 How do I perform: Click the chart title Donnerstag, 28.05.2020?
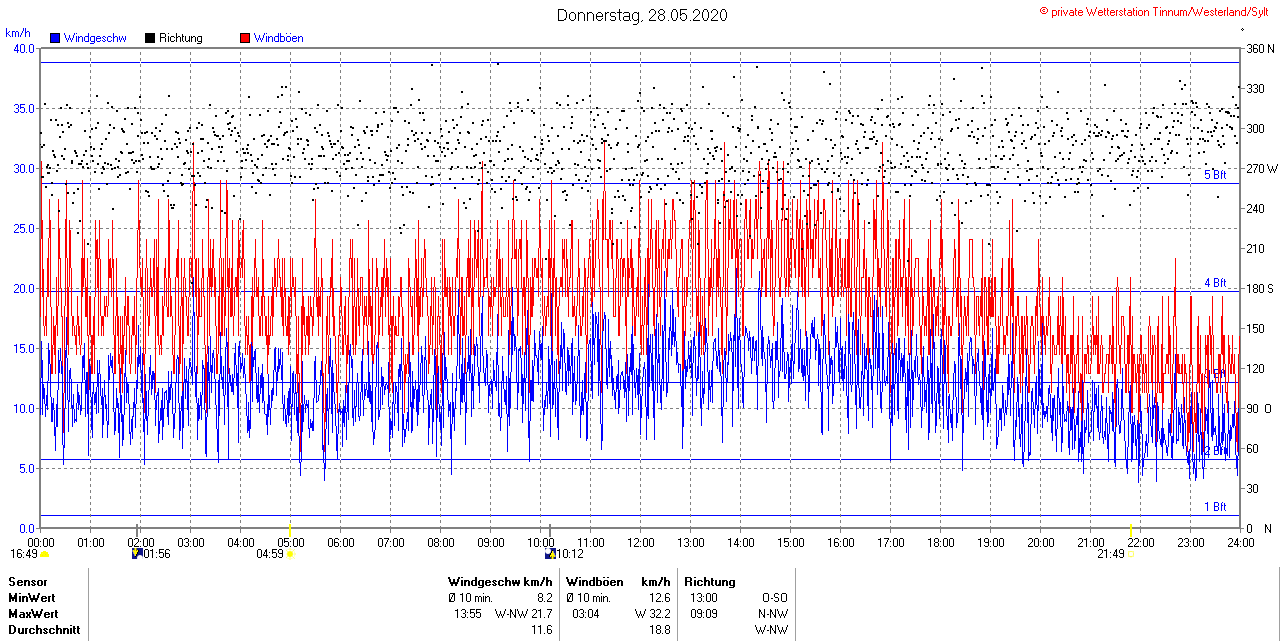pos(642,15)
